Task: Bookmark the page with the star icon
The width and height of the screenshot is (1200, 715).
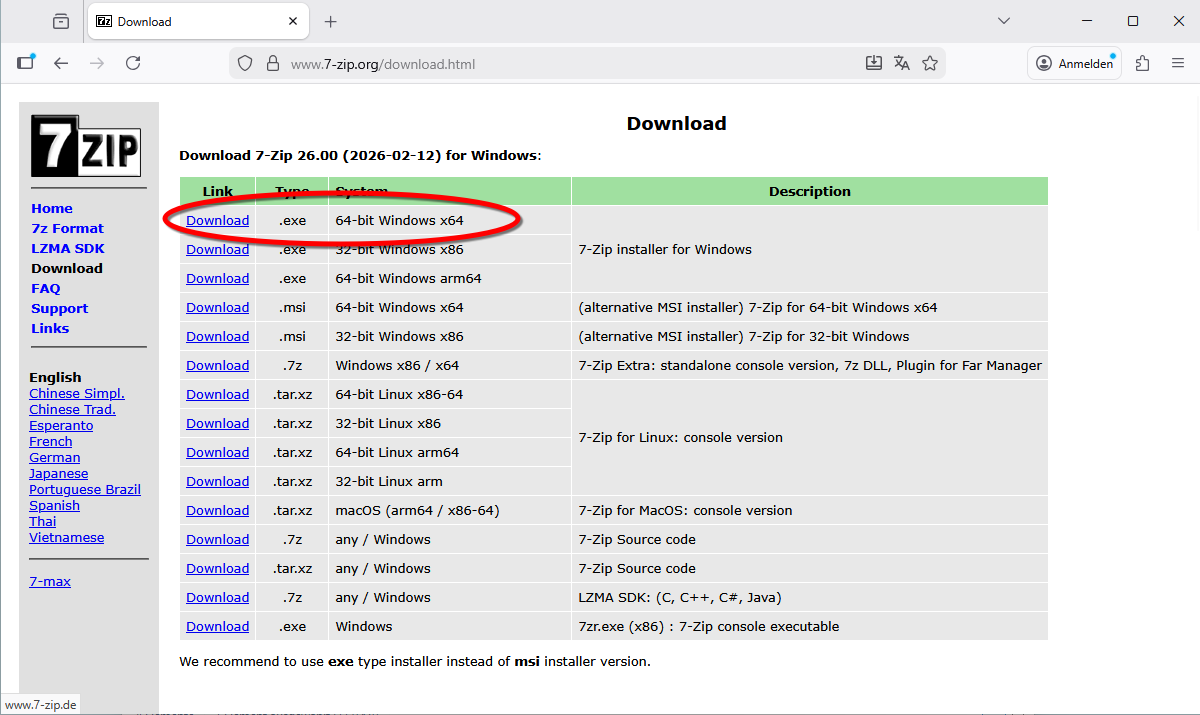Action: [x=930, y=62]
